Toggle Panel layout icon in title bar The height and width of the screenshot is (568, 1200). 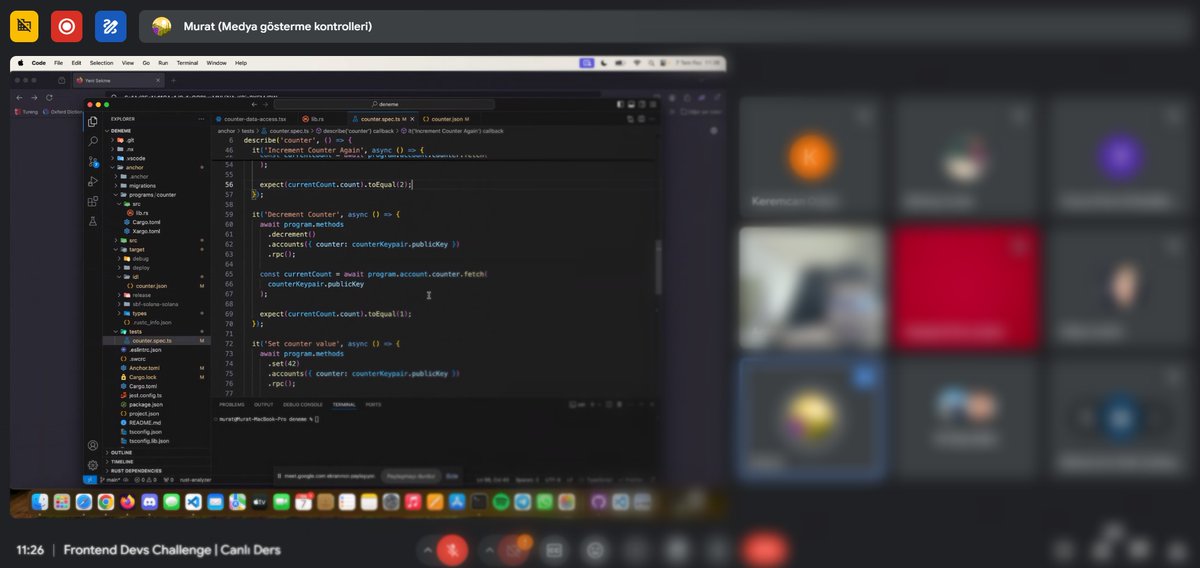pyautogui.click(x=631, y=104)
